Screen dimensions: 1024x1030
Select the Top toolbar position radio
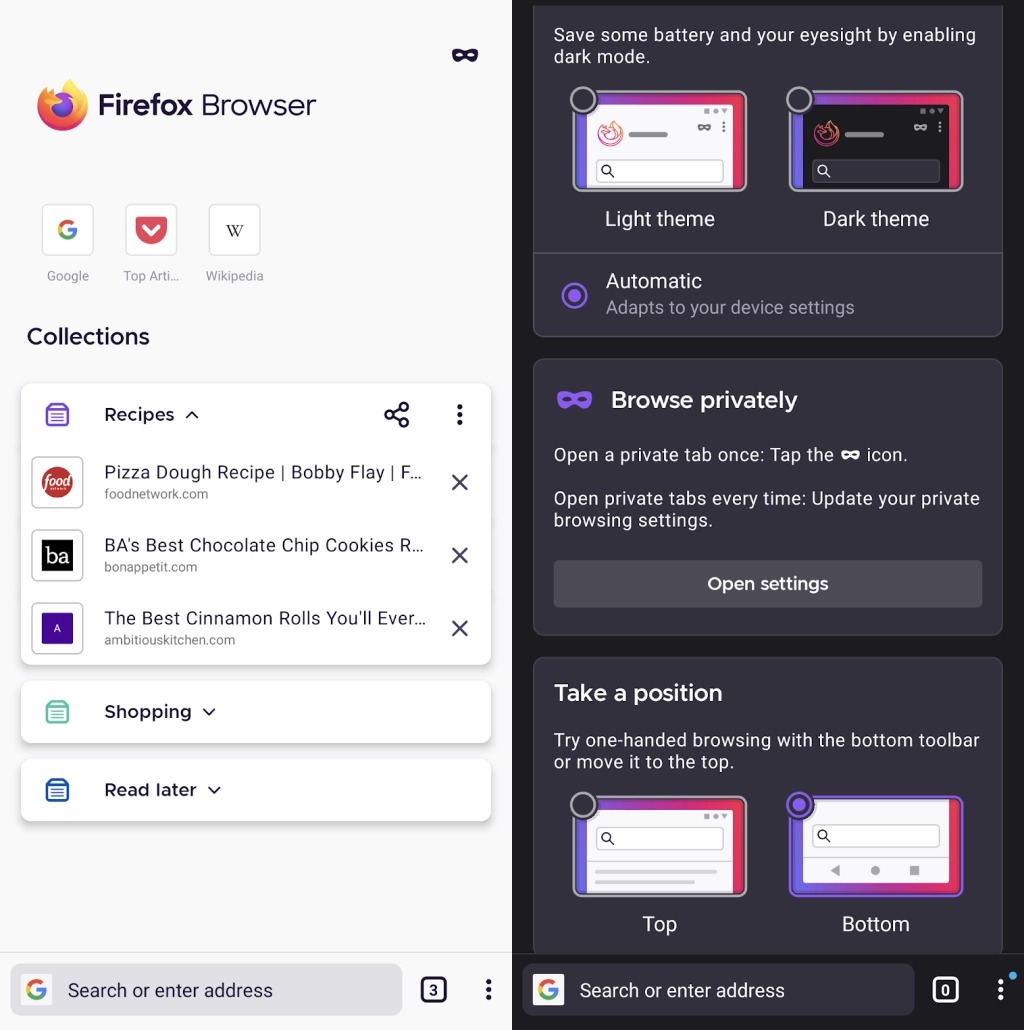pyautogui.click(x=583, y=805)
